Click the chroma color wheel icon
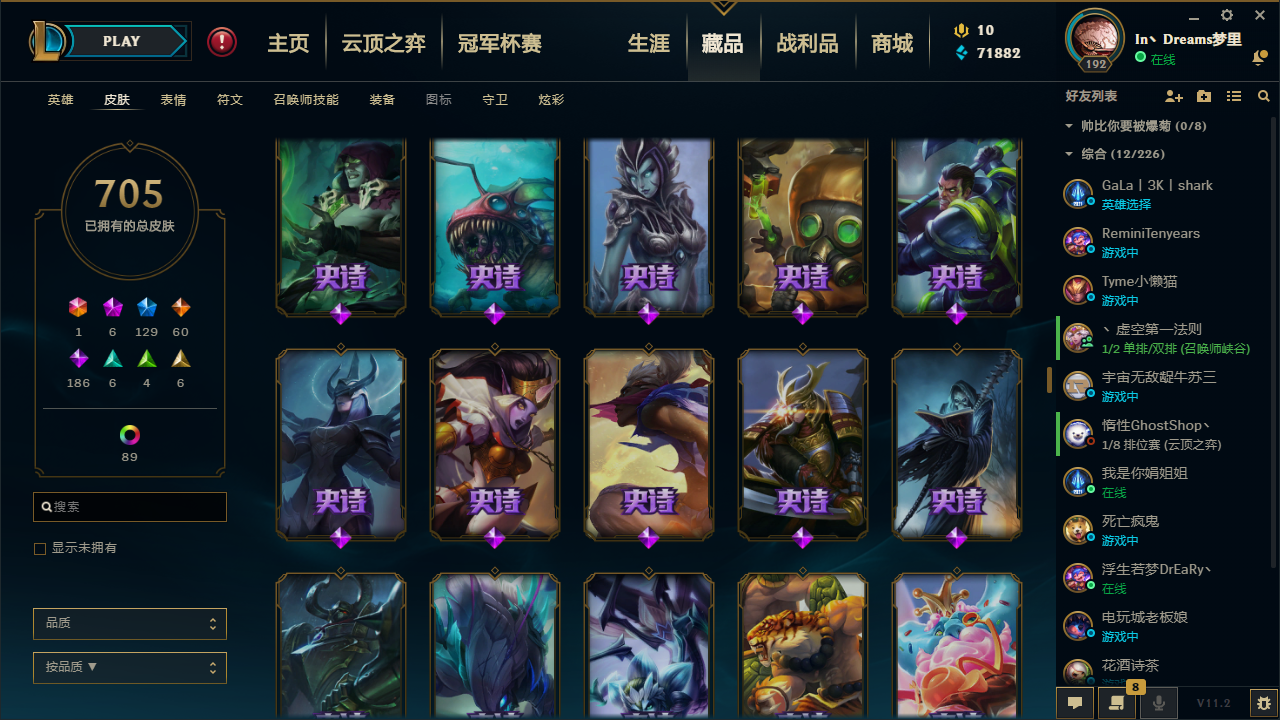1280x720 pixels. click(129, 435)
